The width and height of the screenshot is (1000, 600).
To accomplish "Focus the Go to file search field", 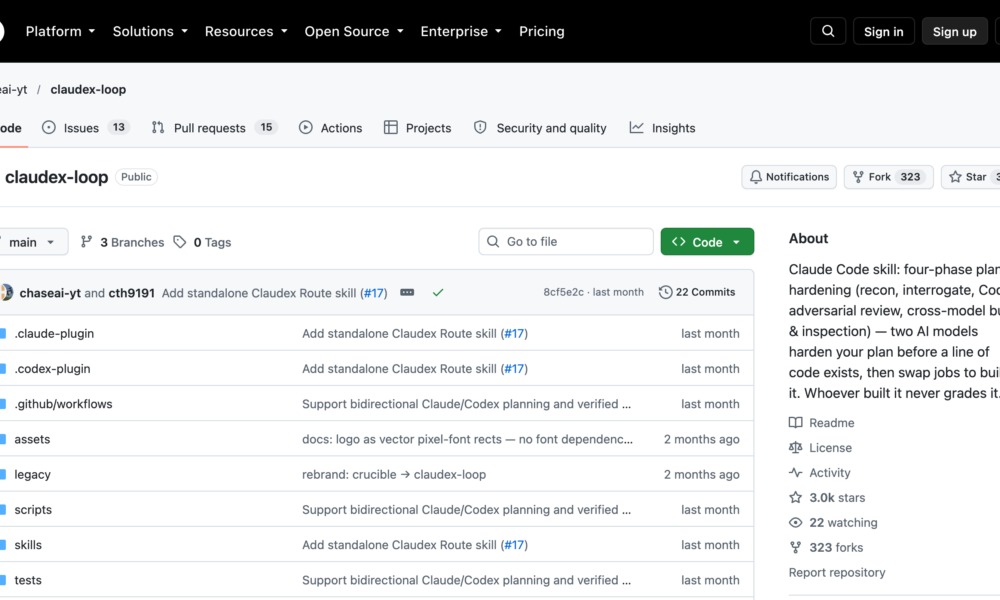I will point(566,242).
